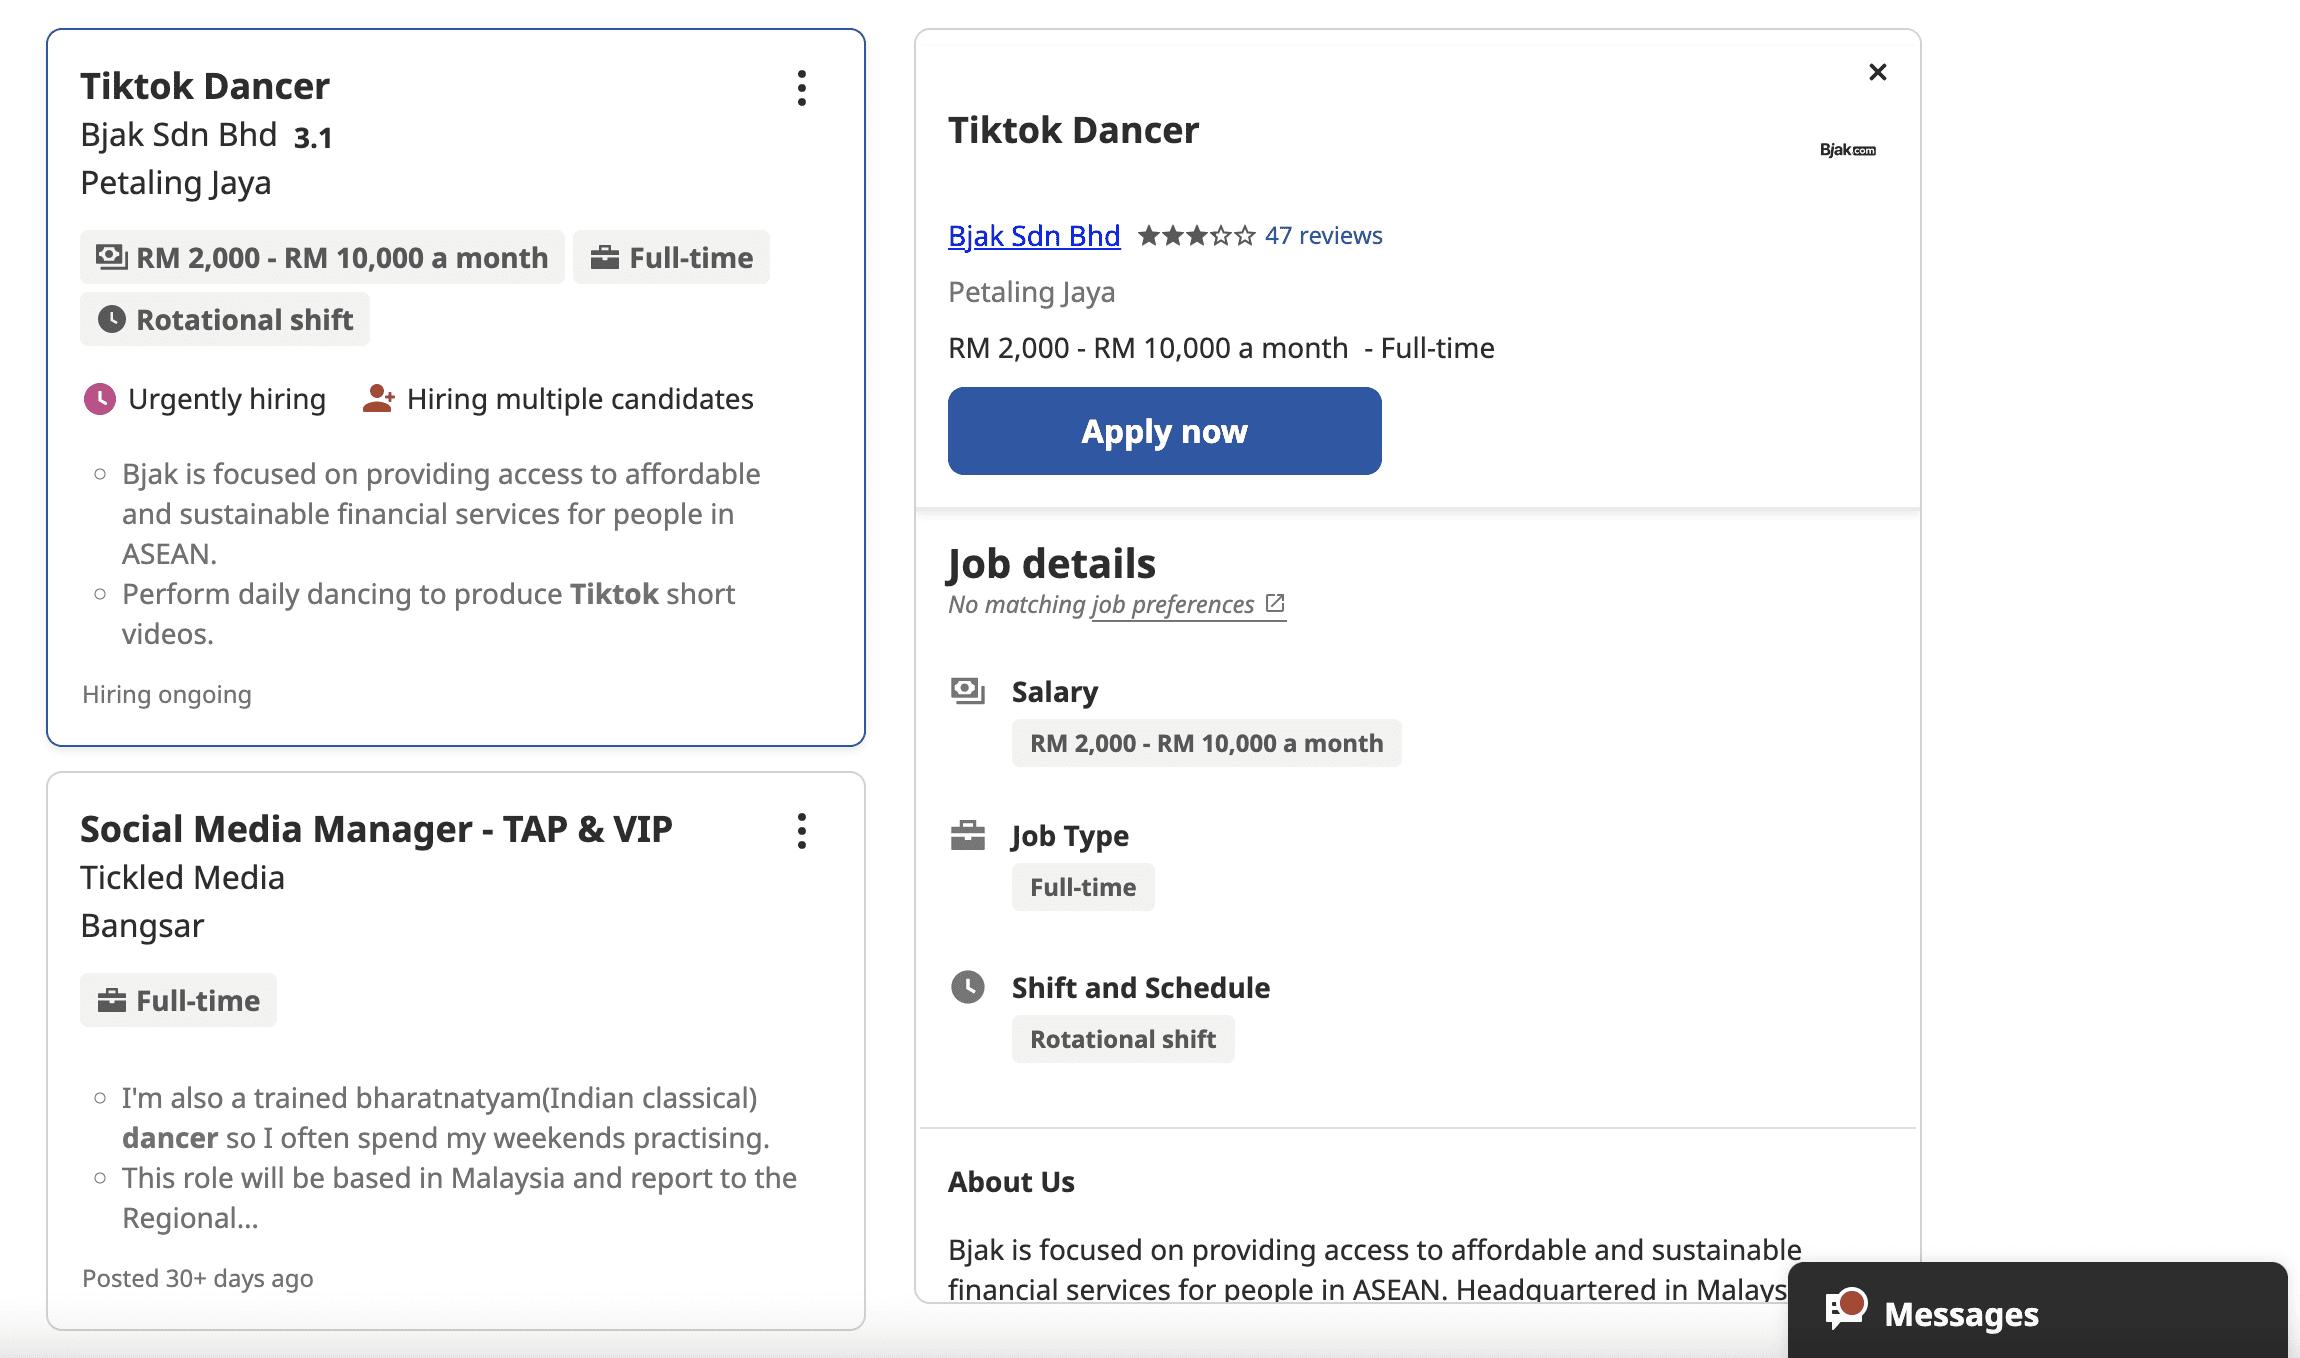Click the salary tag on the Tiktok Dancer card
This screenshot has width=2300, height=1358.
[322, 257]
